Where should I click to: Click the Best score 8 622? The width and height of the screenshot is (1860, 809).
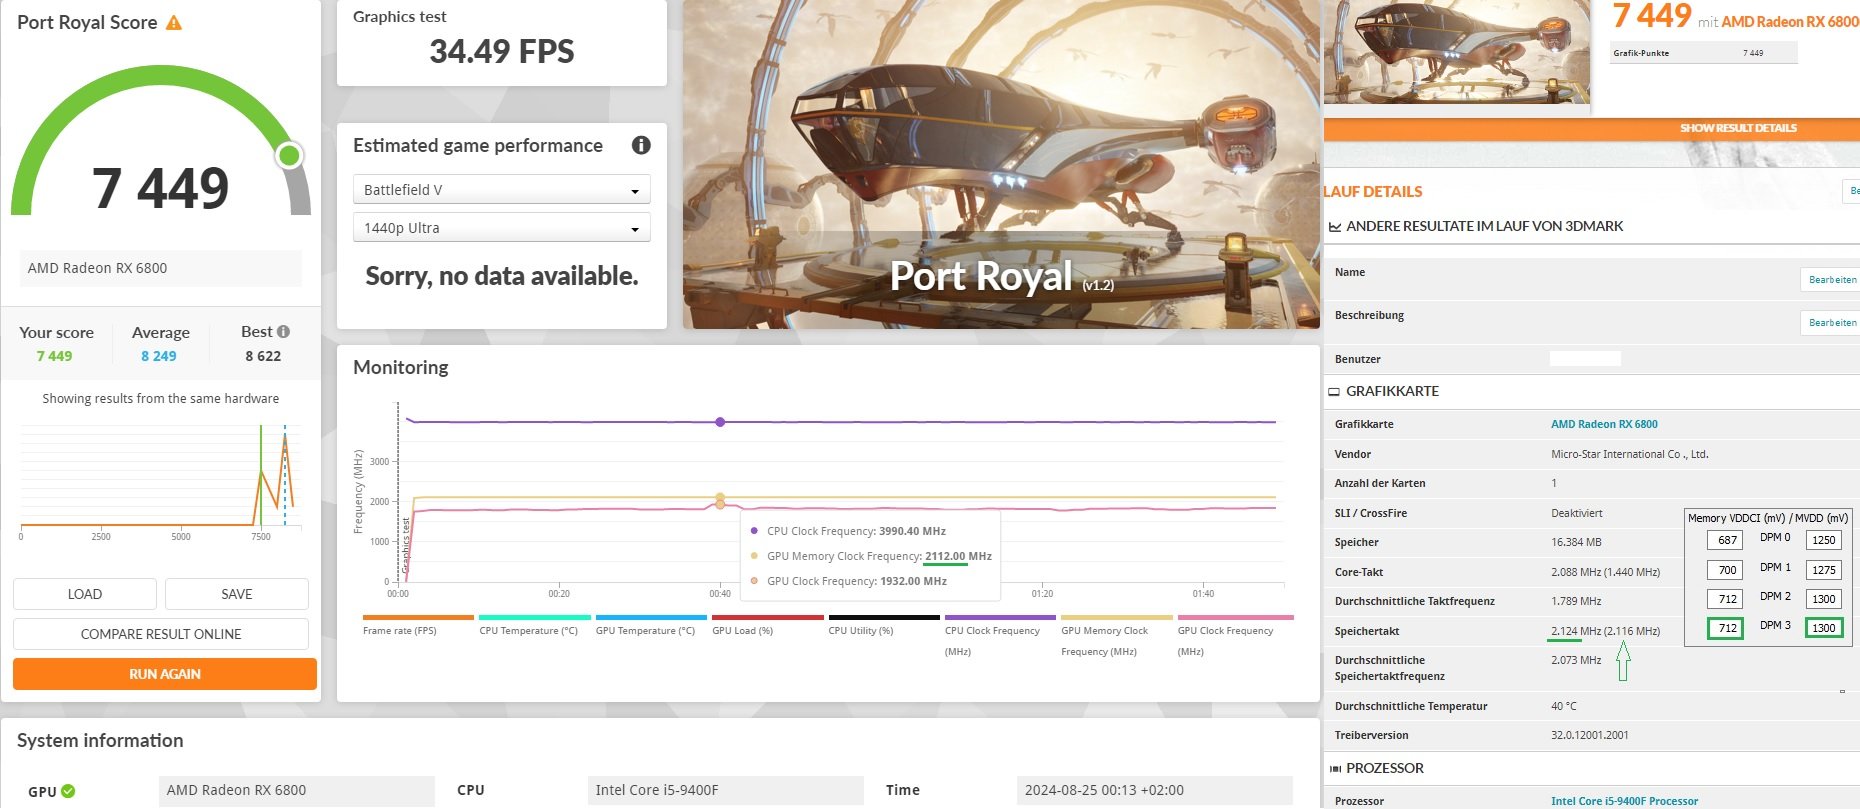(x=263, y=356)
